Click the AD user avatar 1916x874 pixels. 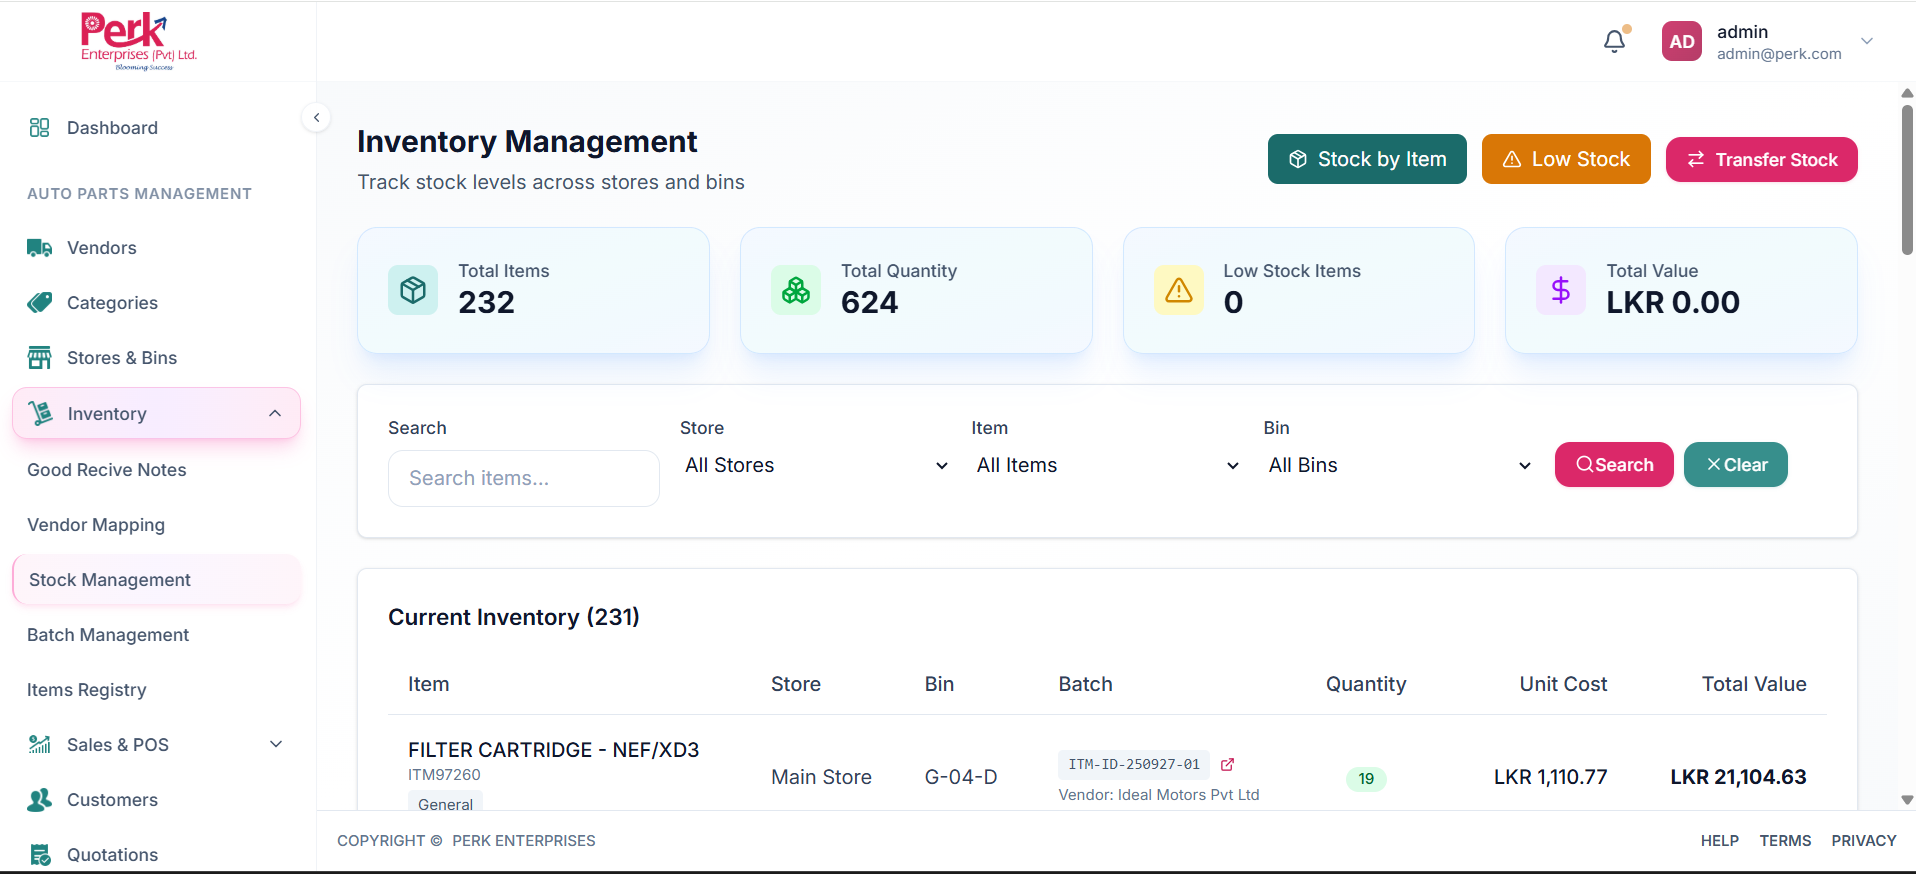click(x=1681, y=42)
